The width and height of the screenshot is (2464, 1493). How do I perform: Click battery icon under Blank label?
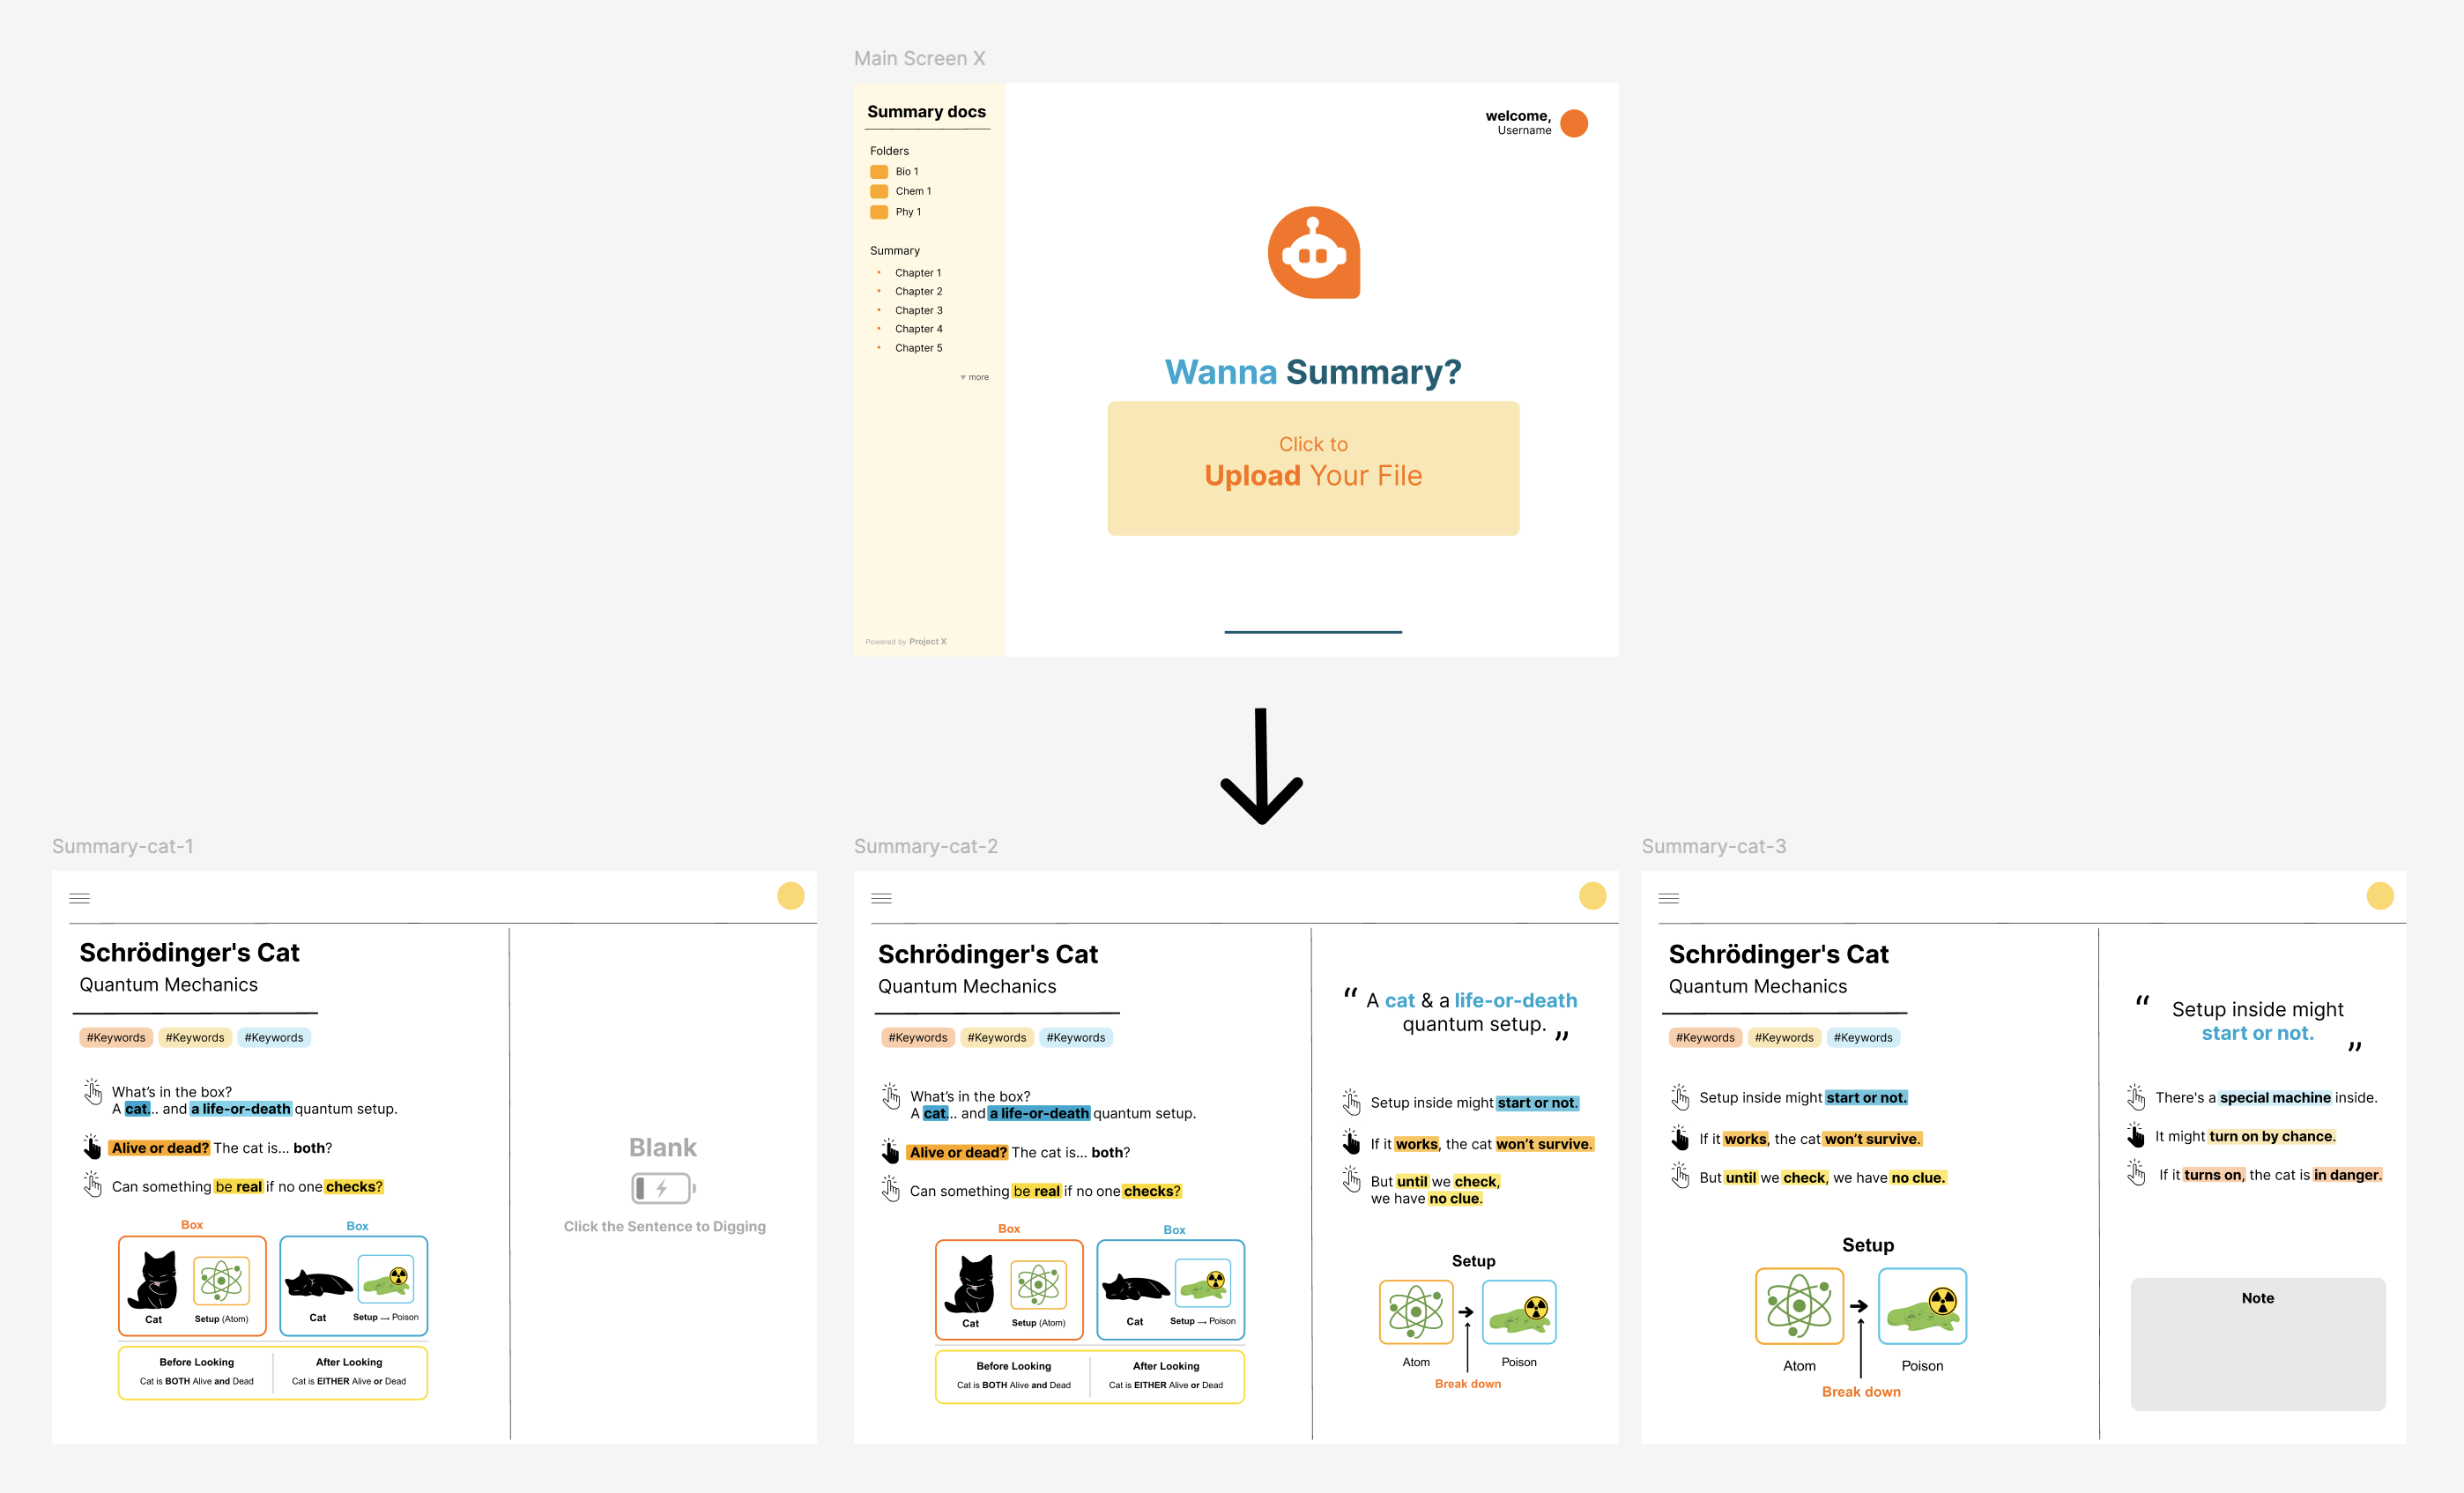663,1188
